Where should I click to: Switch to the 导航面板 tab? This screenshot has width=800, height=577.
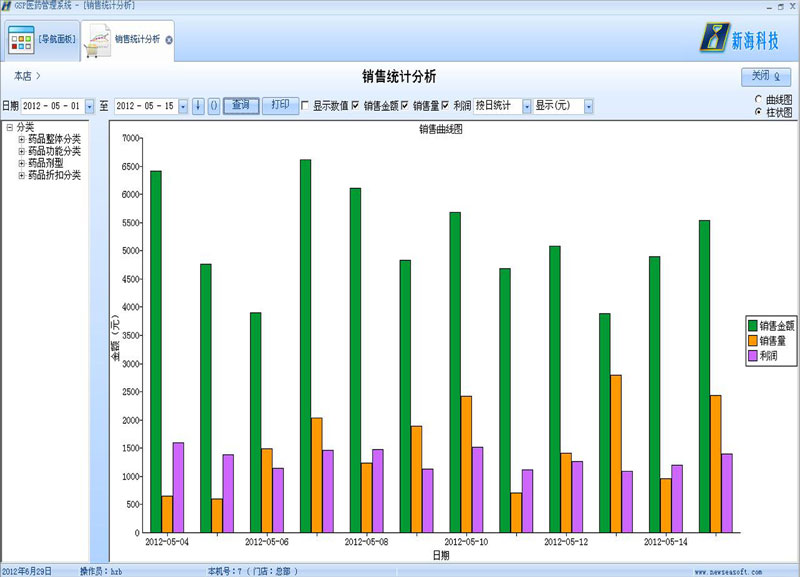[x=56, y=41]
